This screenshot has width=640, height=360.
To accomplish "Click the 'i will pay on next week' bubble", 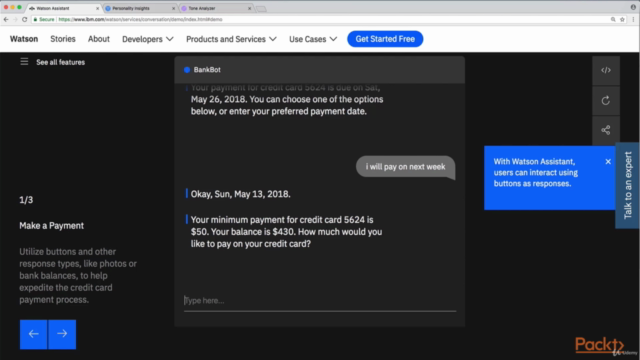I will coord(405,167).
